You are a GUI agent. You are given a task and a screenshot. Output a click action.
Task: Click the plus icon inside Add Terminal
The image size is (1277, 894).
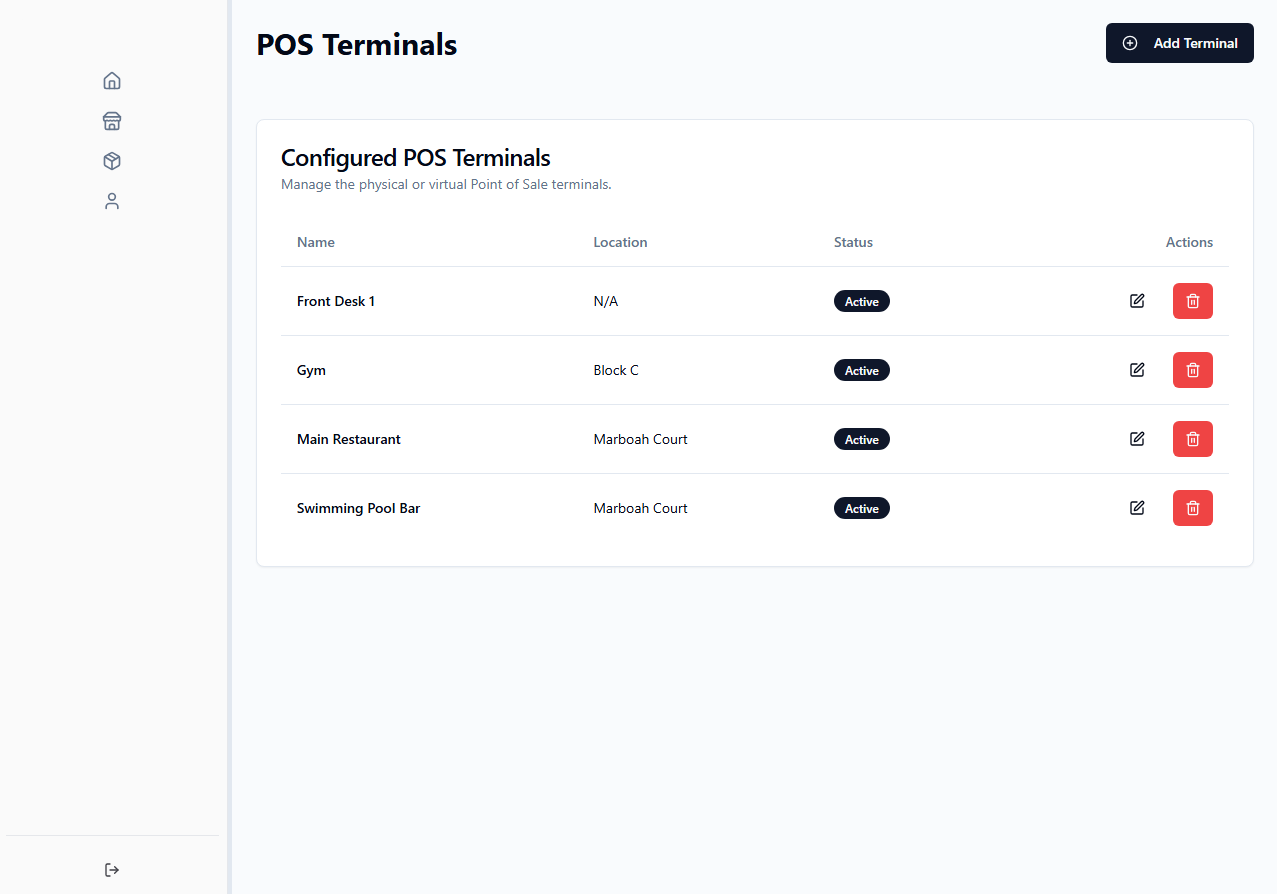1130,43
